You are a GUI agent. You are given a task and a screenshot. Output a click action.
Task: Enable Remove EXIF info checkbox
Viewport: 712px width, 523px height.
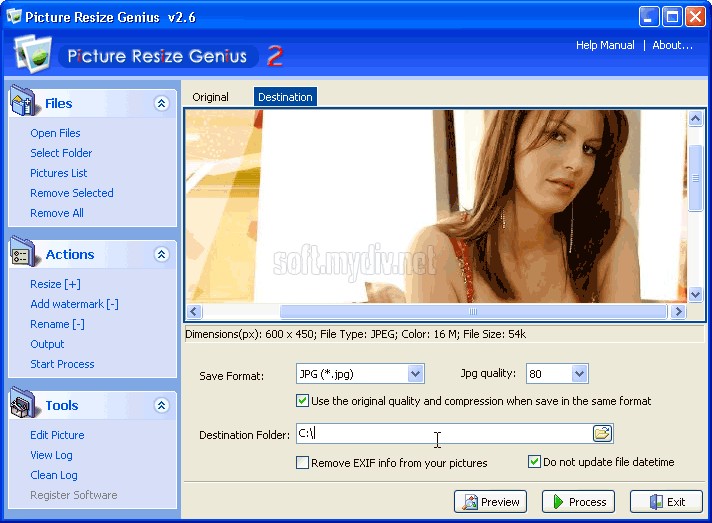(x=302, y=463)
